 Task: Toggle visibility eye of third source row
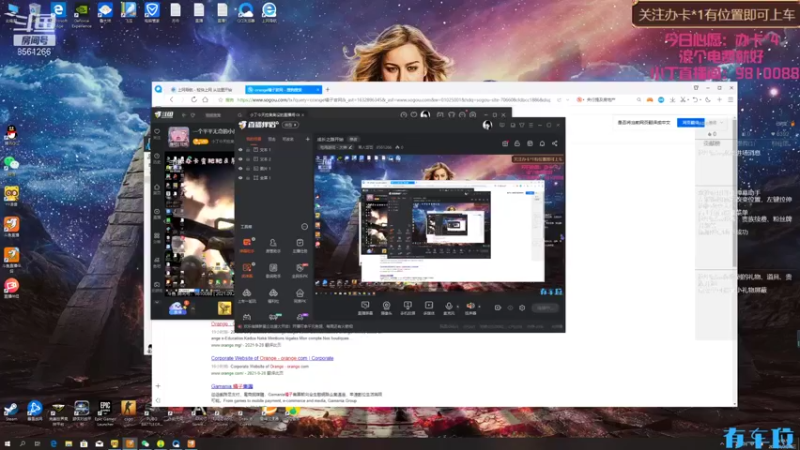[240, 168]
